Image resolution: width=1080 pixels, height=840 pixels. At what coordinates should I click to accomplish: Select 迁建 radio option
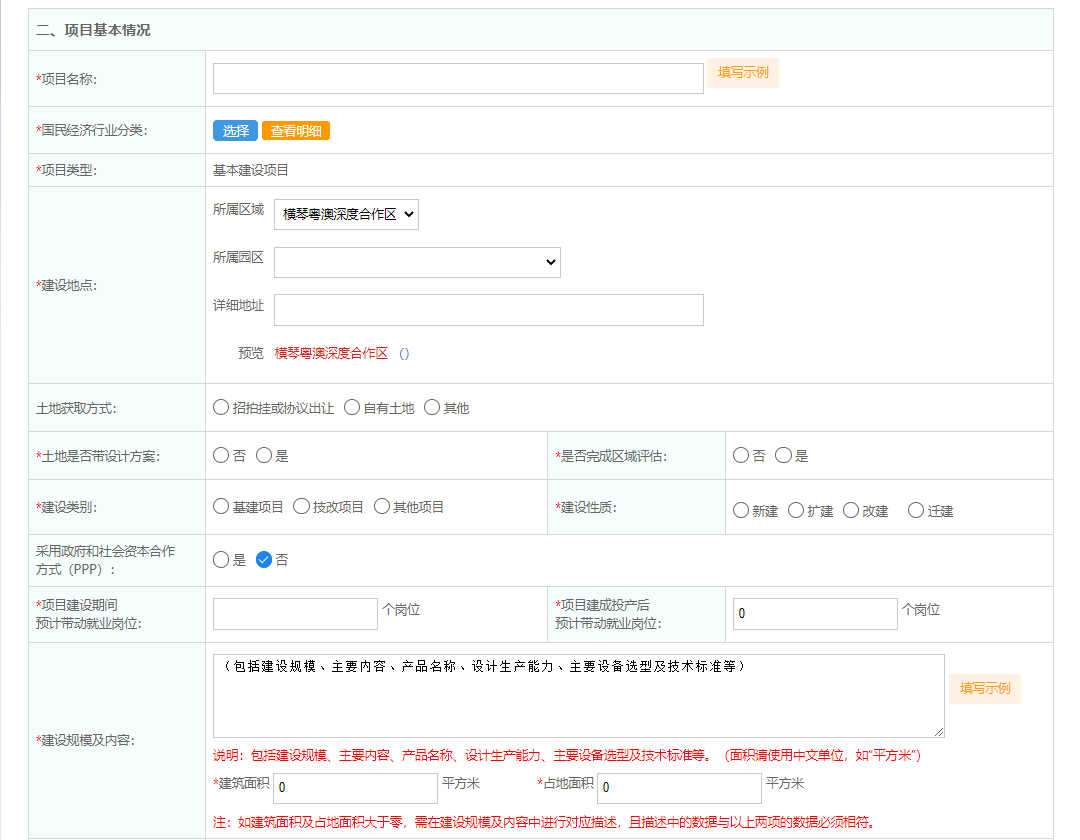[x=916, y=510]
